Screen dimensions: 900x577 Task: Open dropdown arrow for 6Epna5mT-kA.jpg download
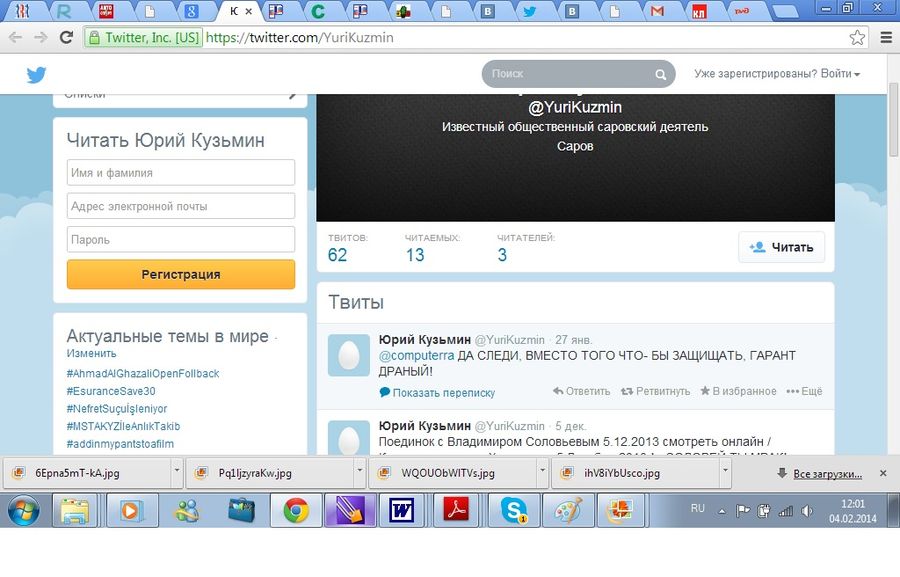click(x=177, y=472)
